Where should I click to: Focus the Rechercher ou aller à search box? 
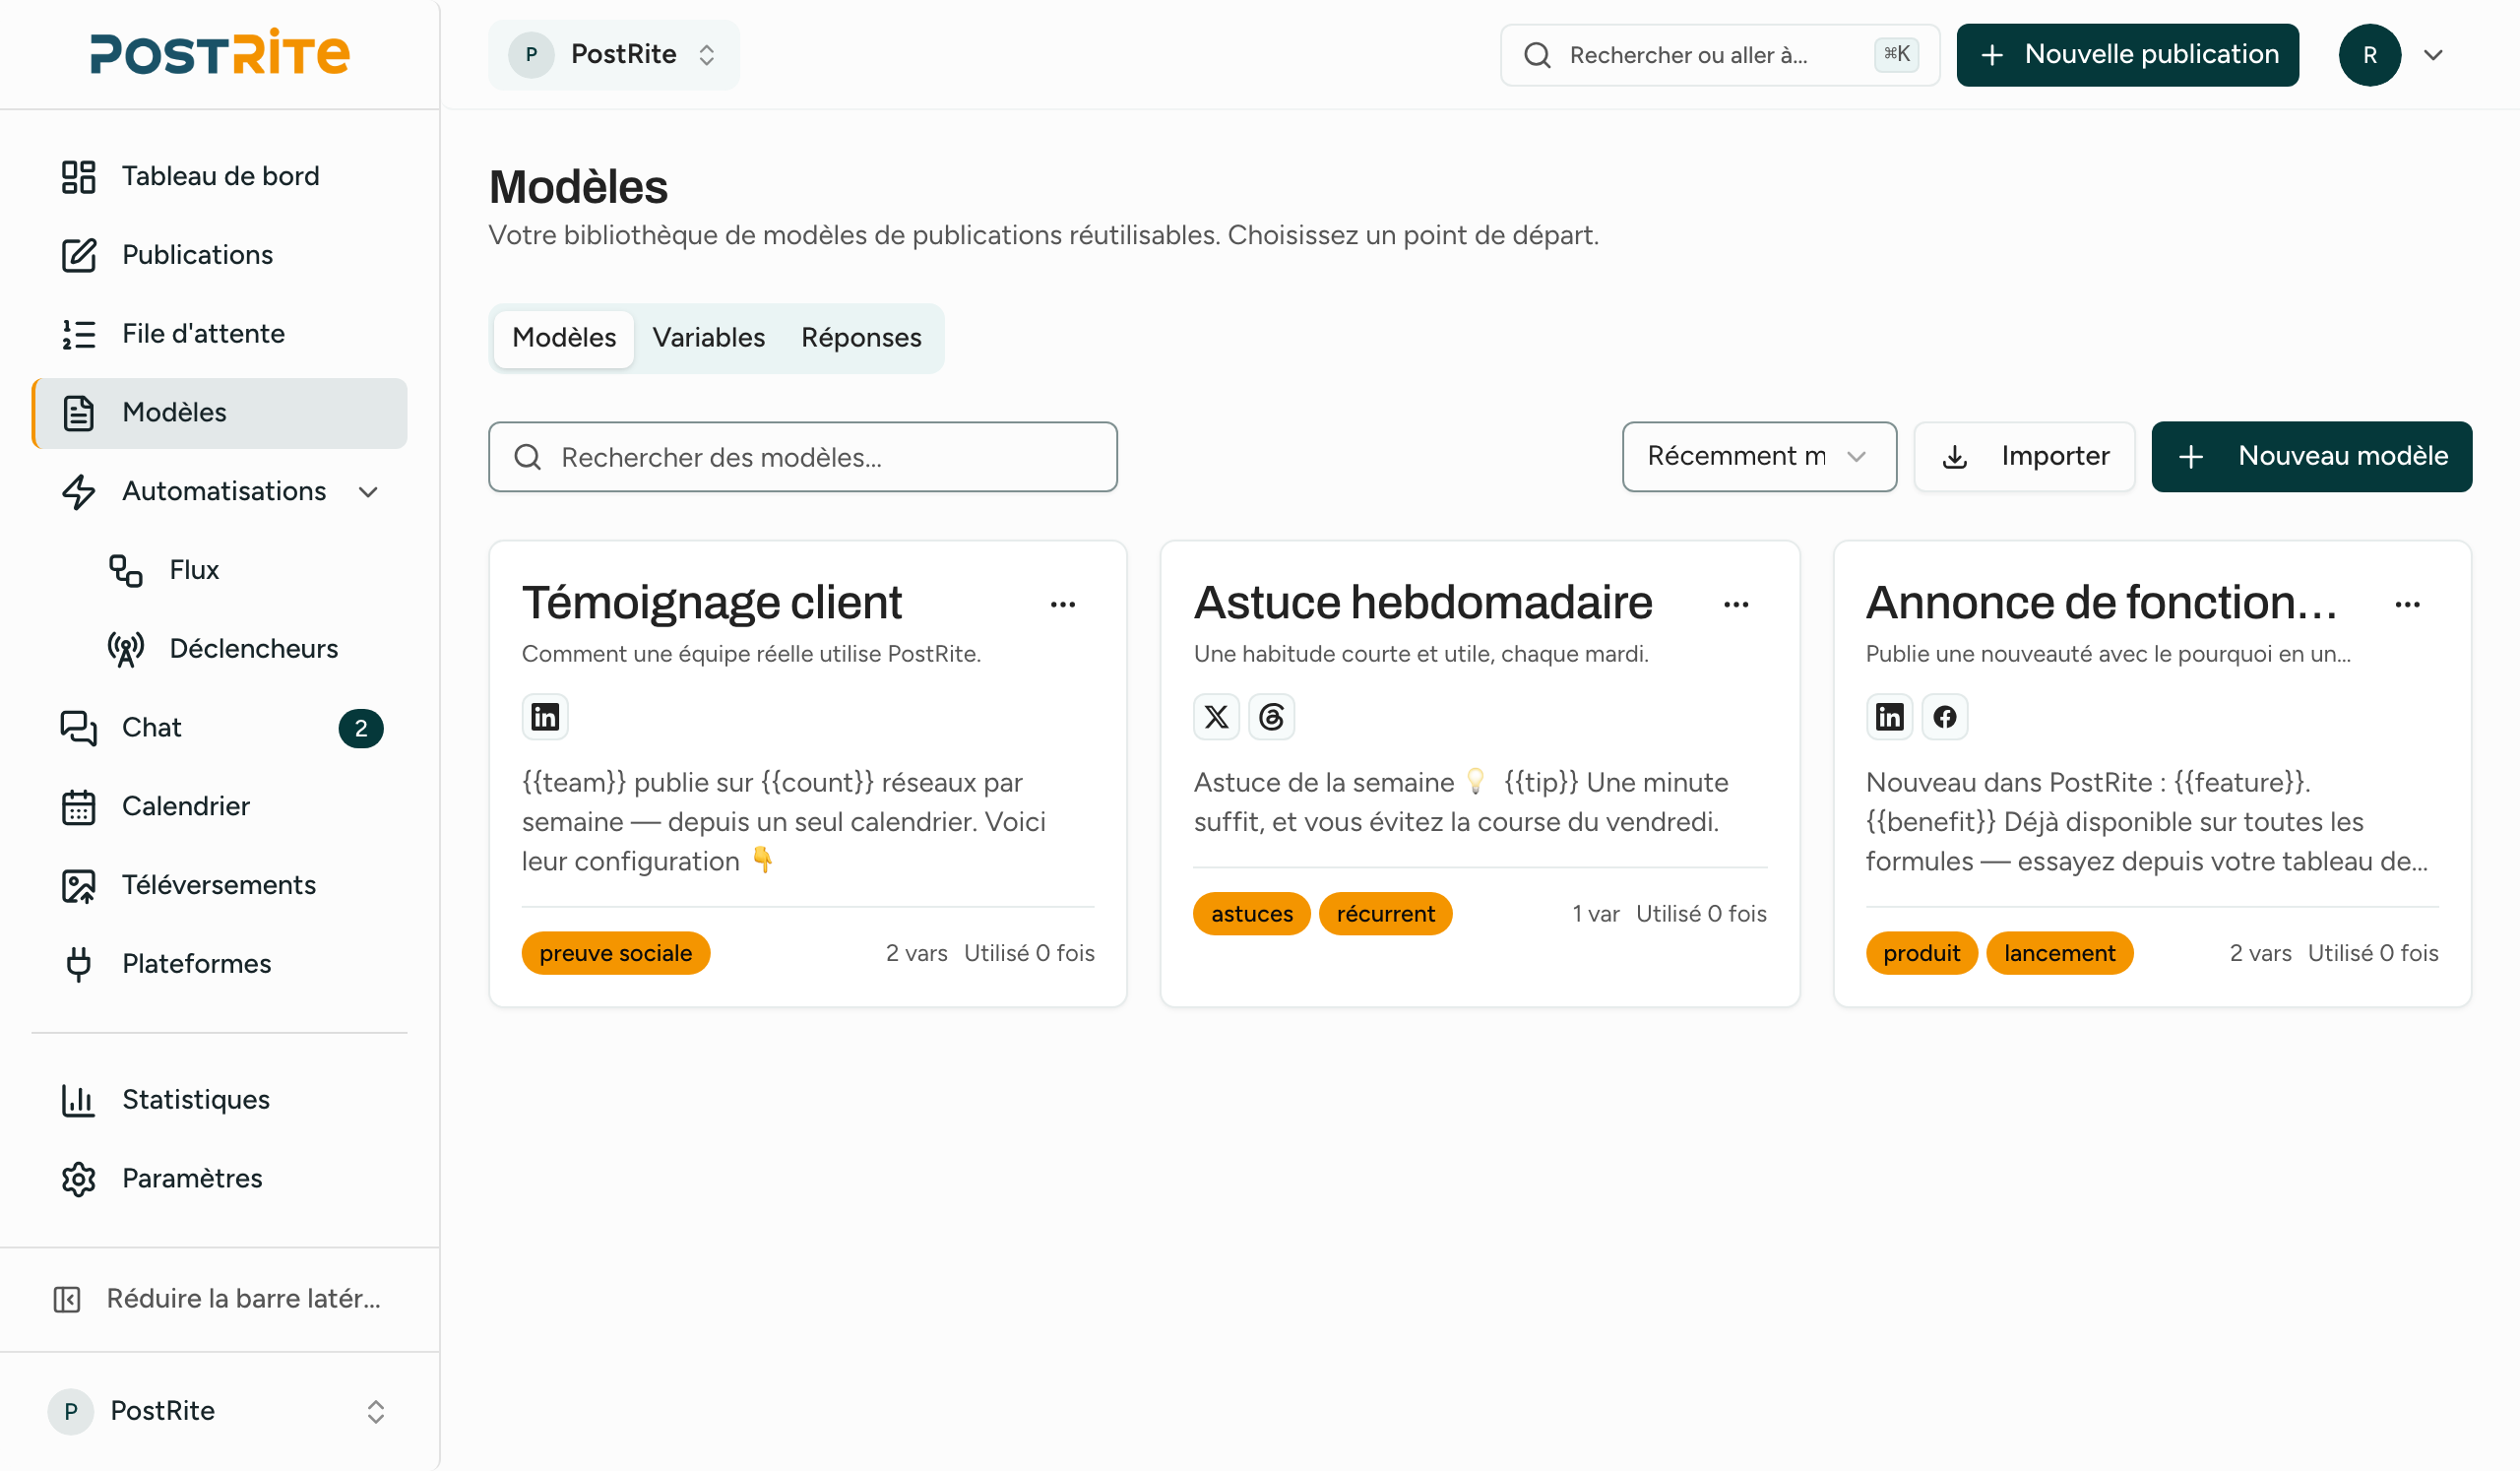pyautogui.click(x=1720, y=55)
